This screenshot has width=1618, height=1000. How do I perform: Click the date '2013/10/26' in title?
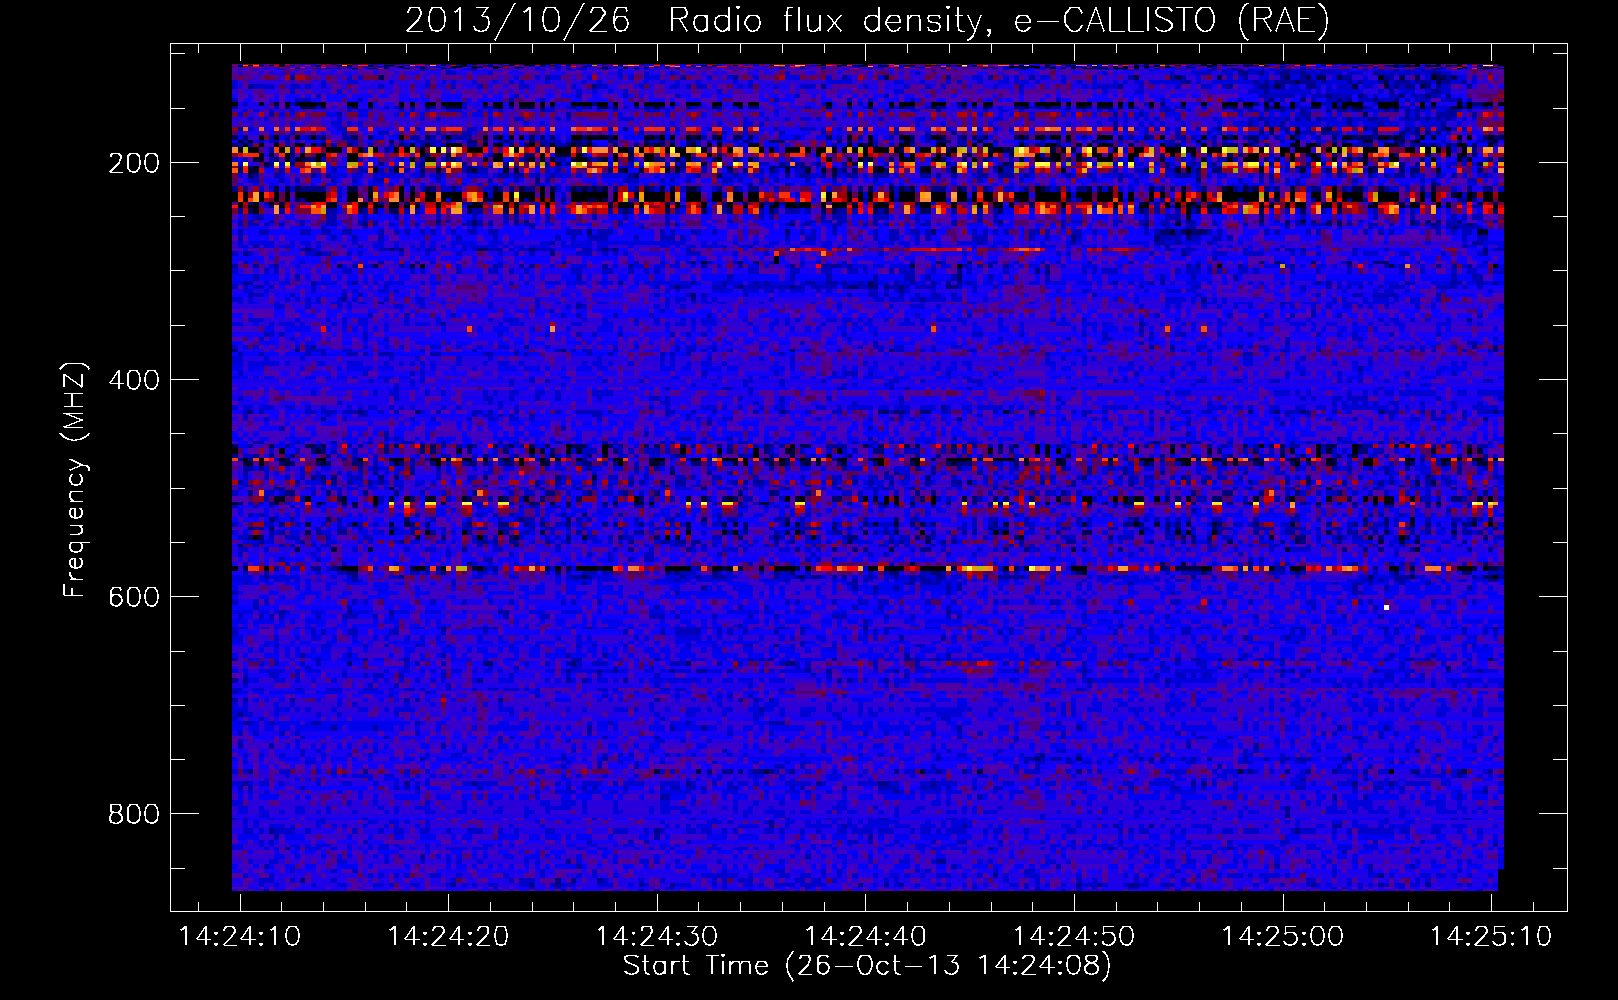[518, 21]
